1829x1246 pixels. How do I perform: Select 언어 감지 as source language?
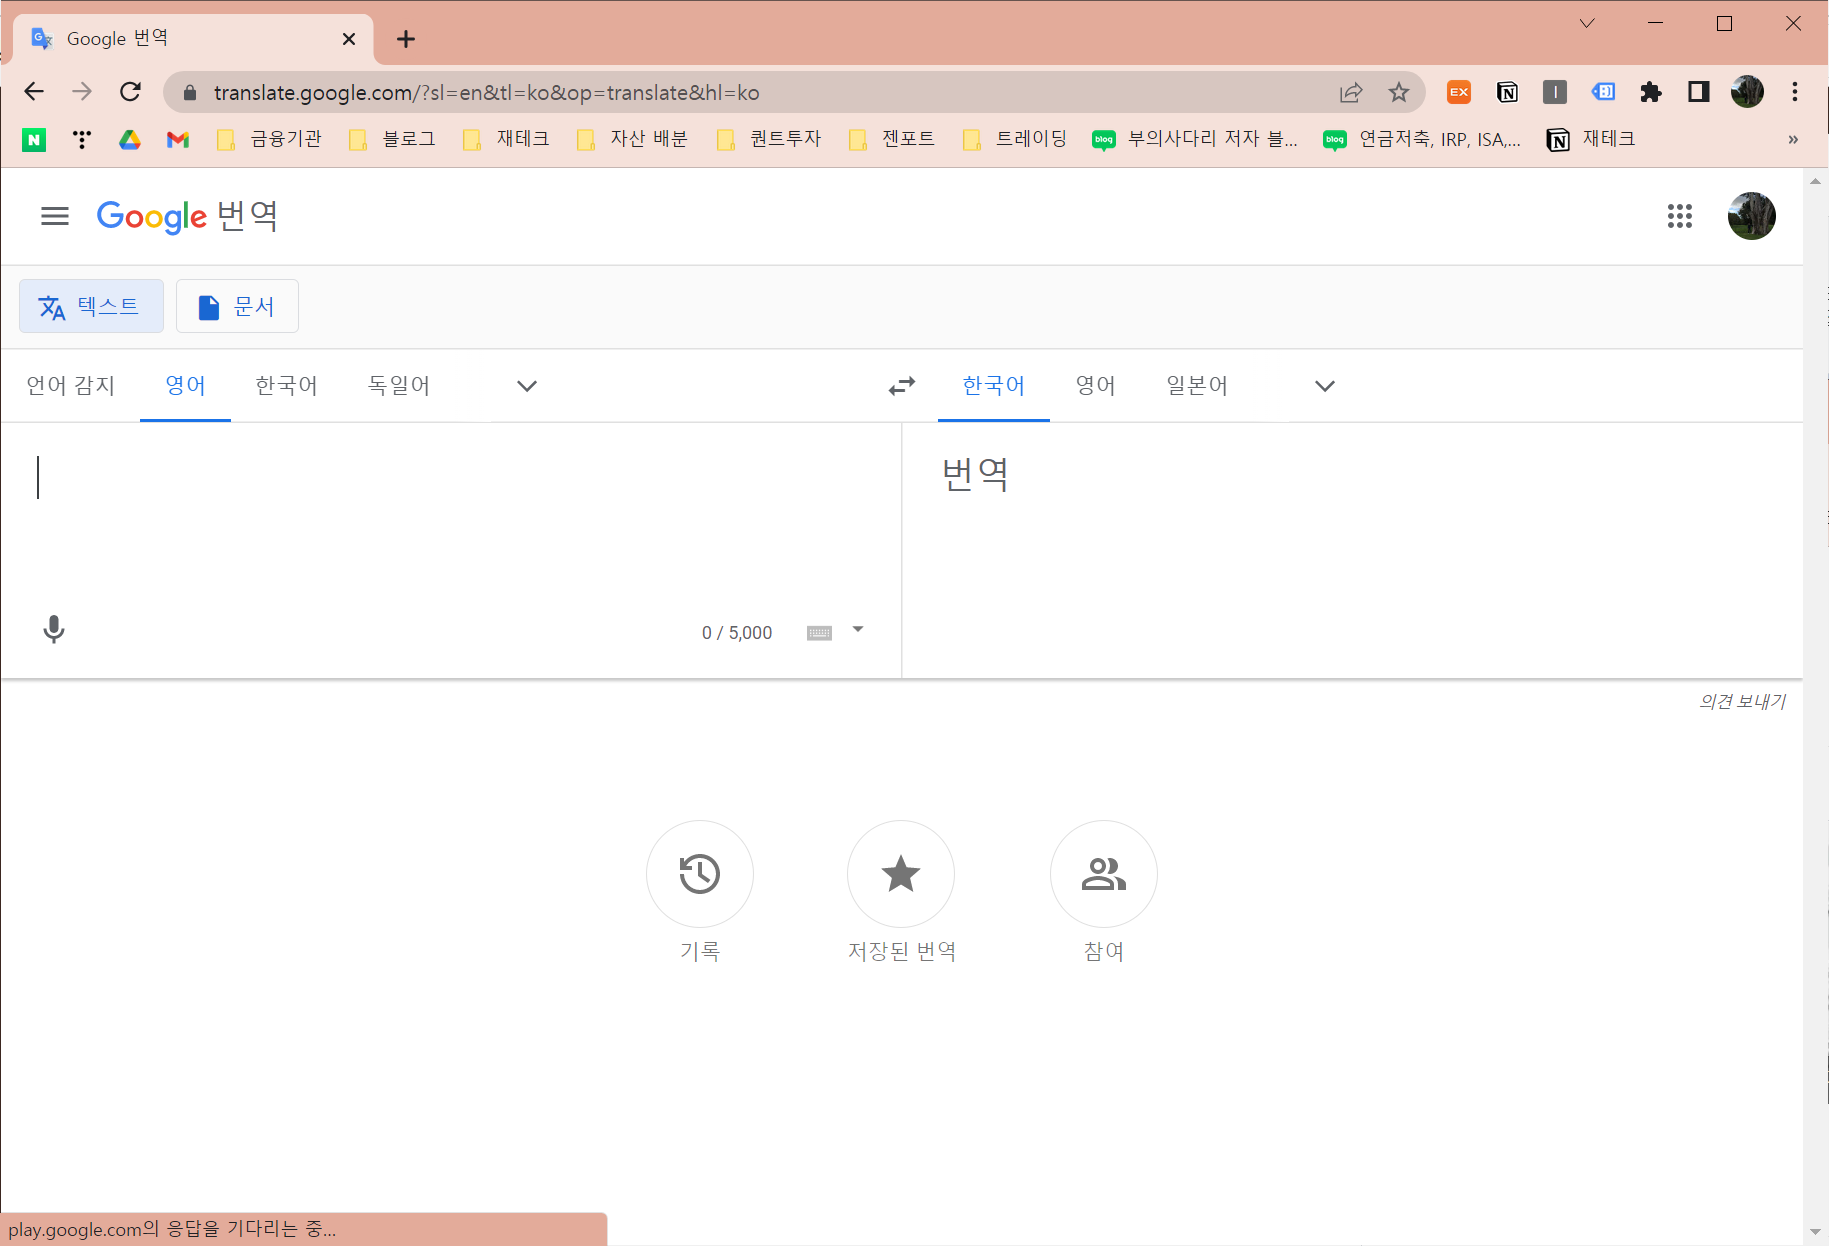coord(70,386)
